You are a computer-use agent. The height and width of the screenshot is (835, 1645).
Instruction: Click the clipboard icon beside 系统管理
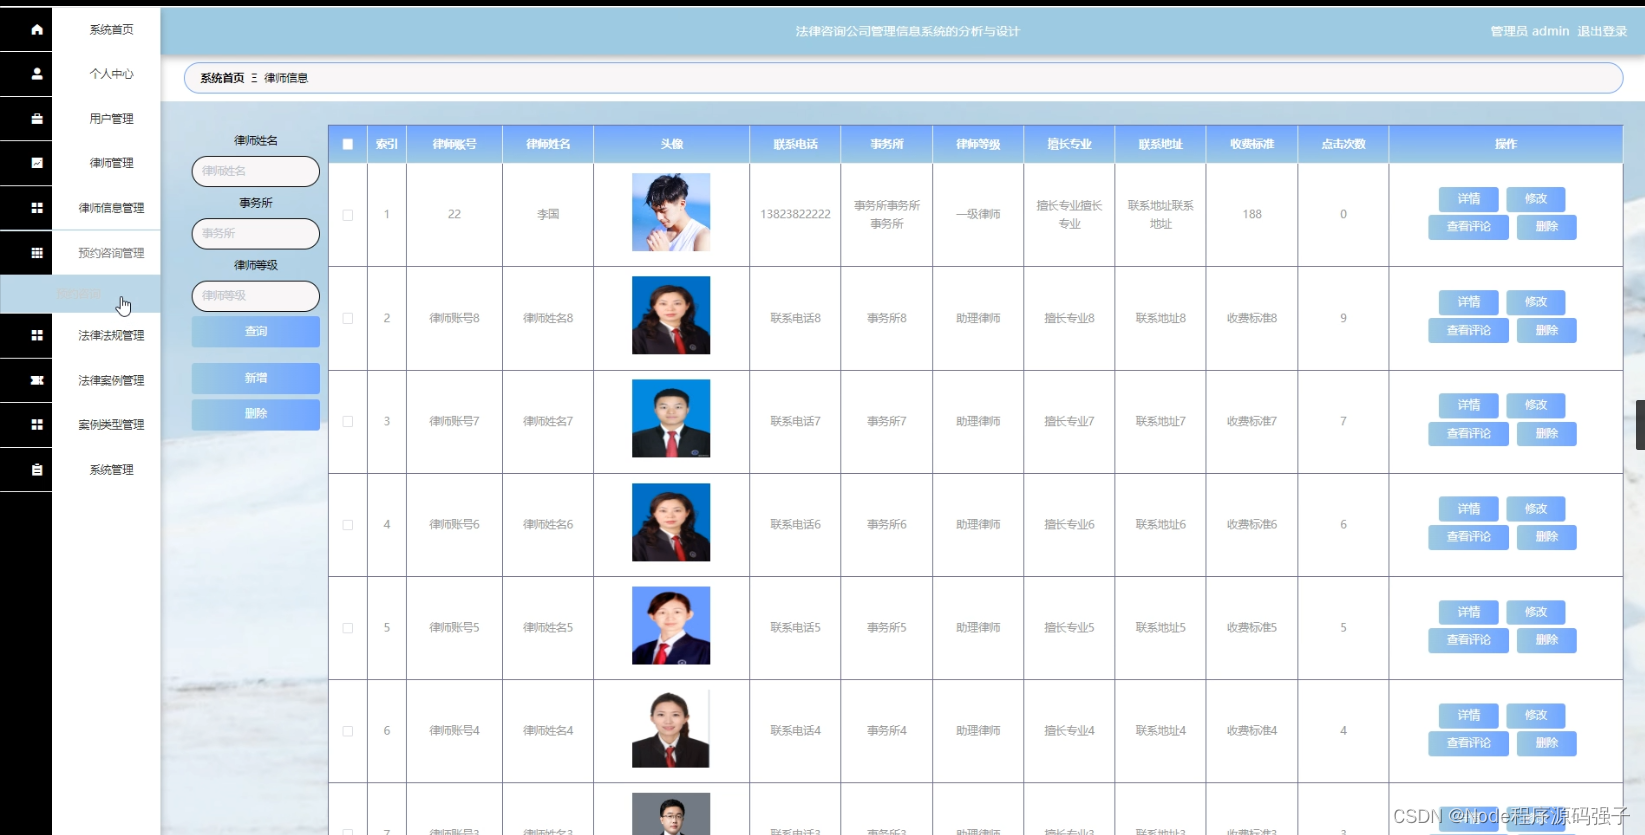point(37,470)
